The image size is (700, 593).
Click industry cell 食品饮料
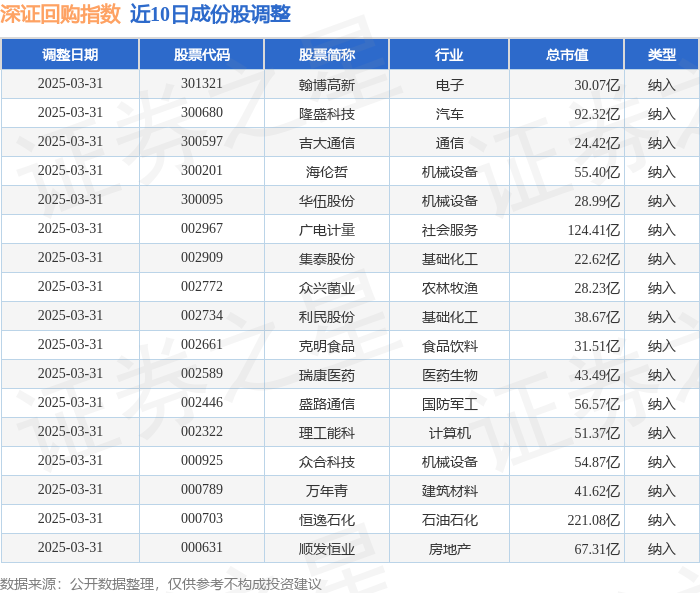coord(450,346)
